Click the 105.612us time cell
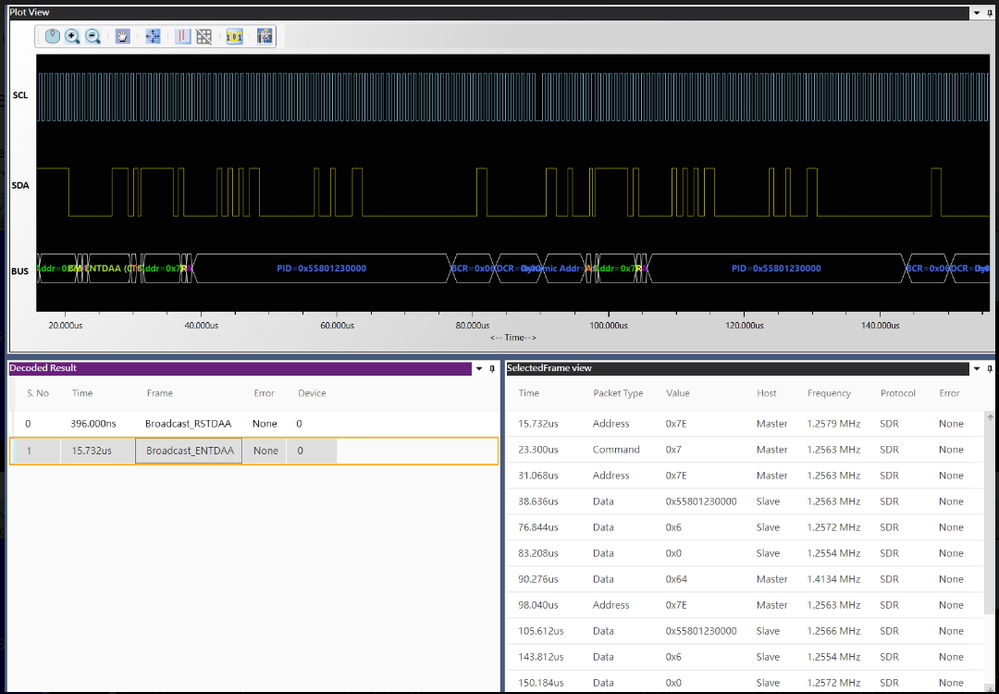 pos(541,631)
